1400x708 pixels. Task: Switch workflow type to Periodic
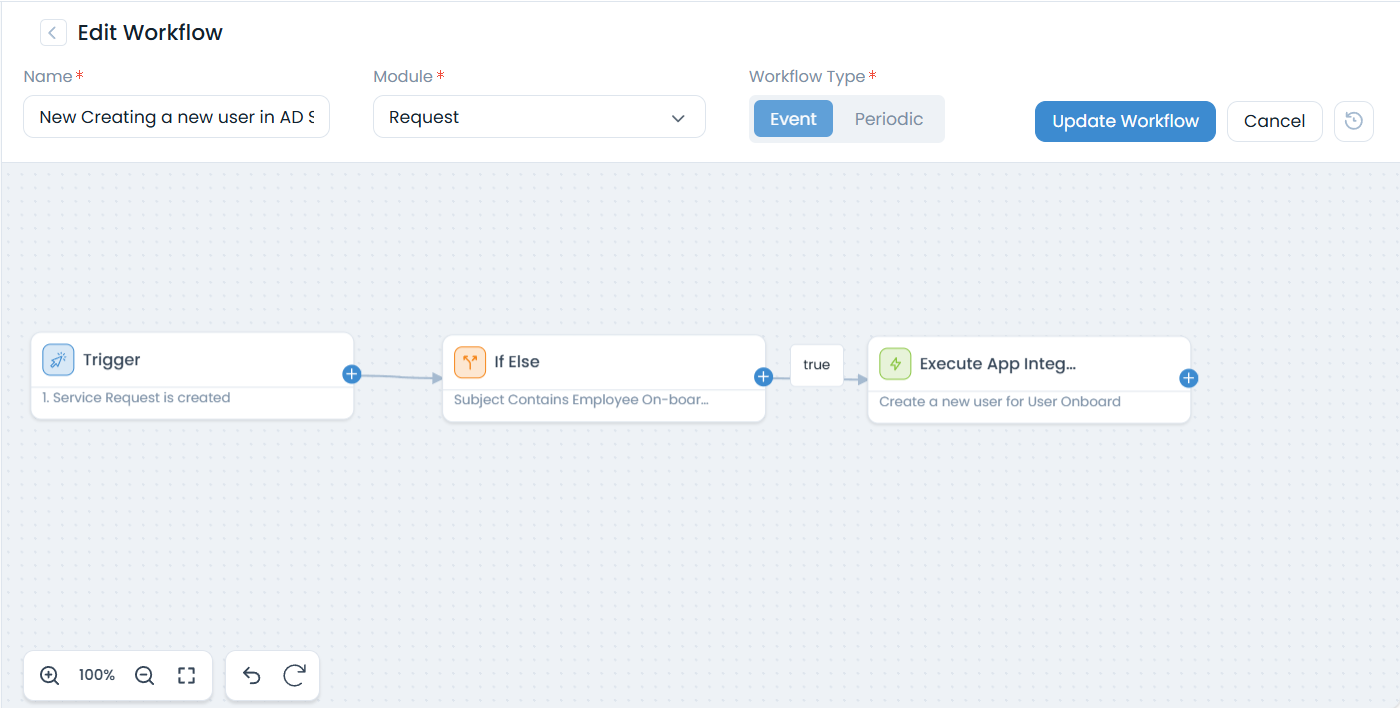[888, 119]
